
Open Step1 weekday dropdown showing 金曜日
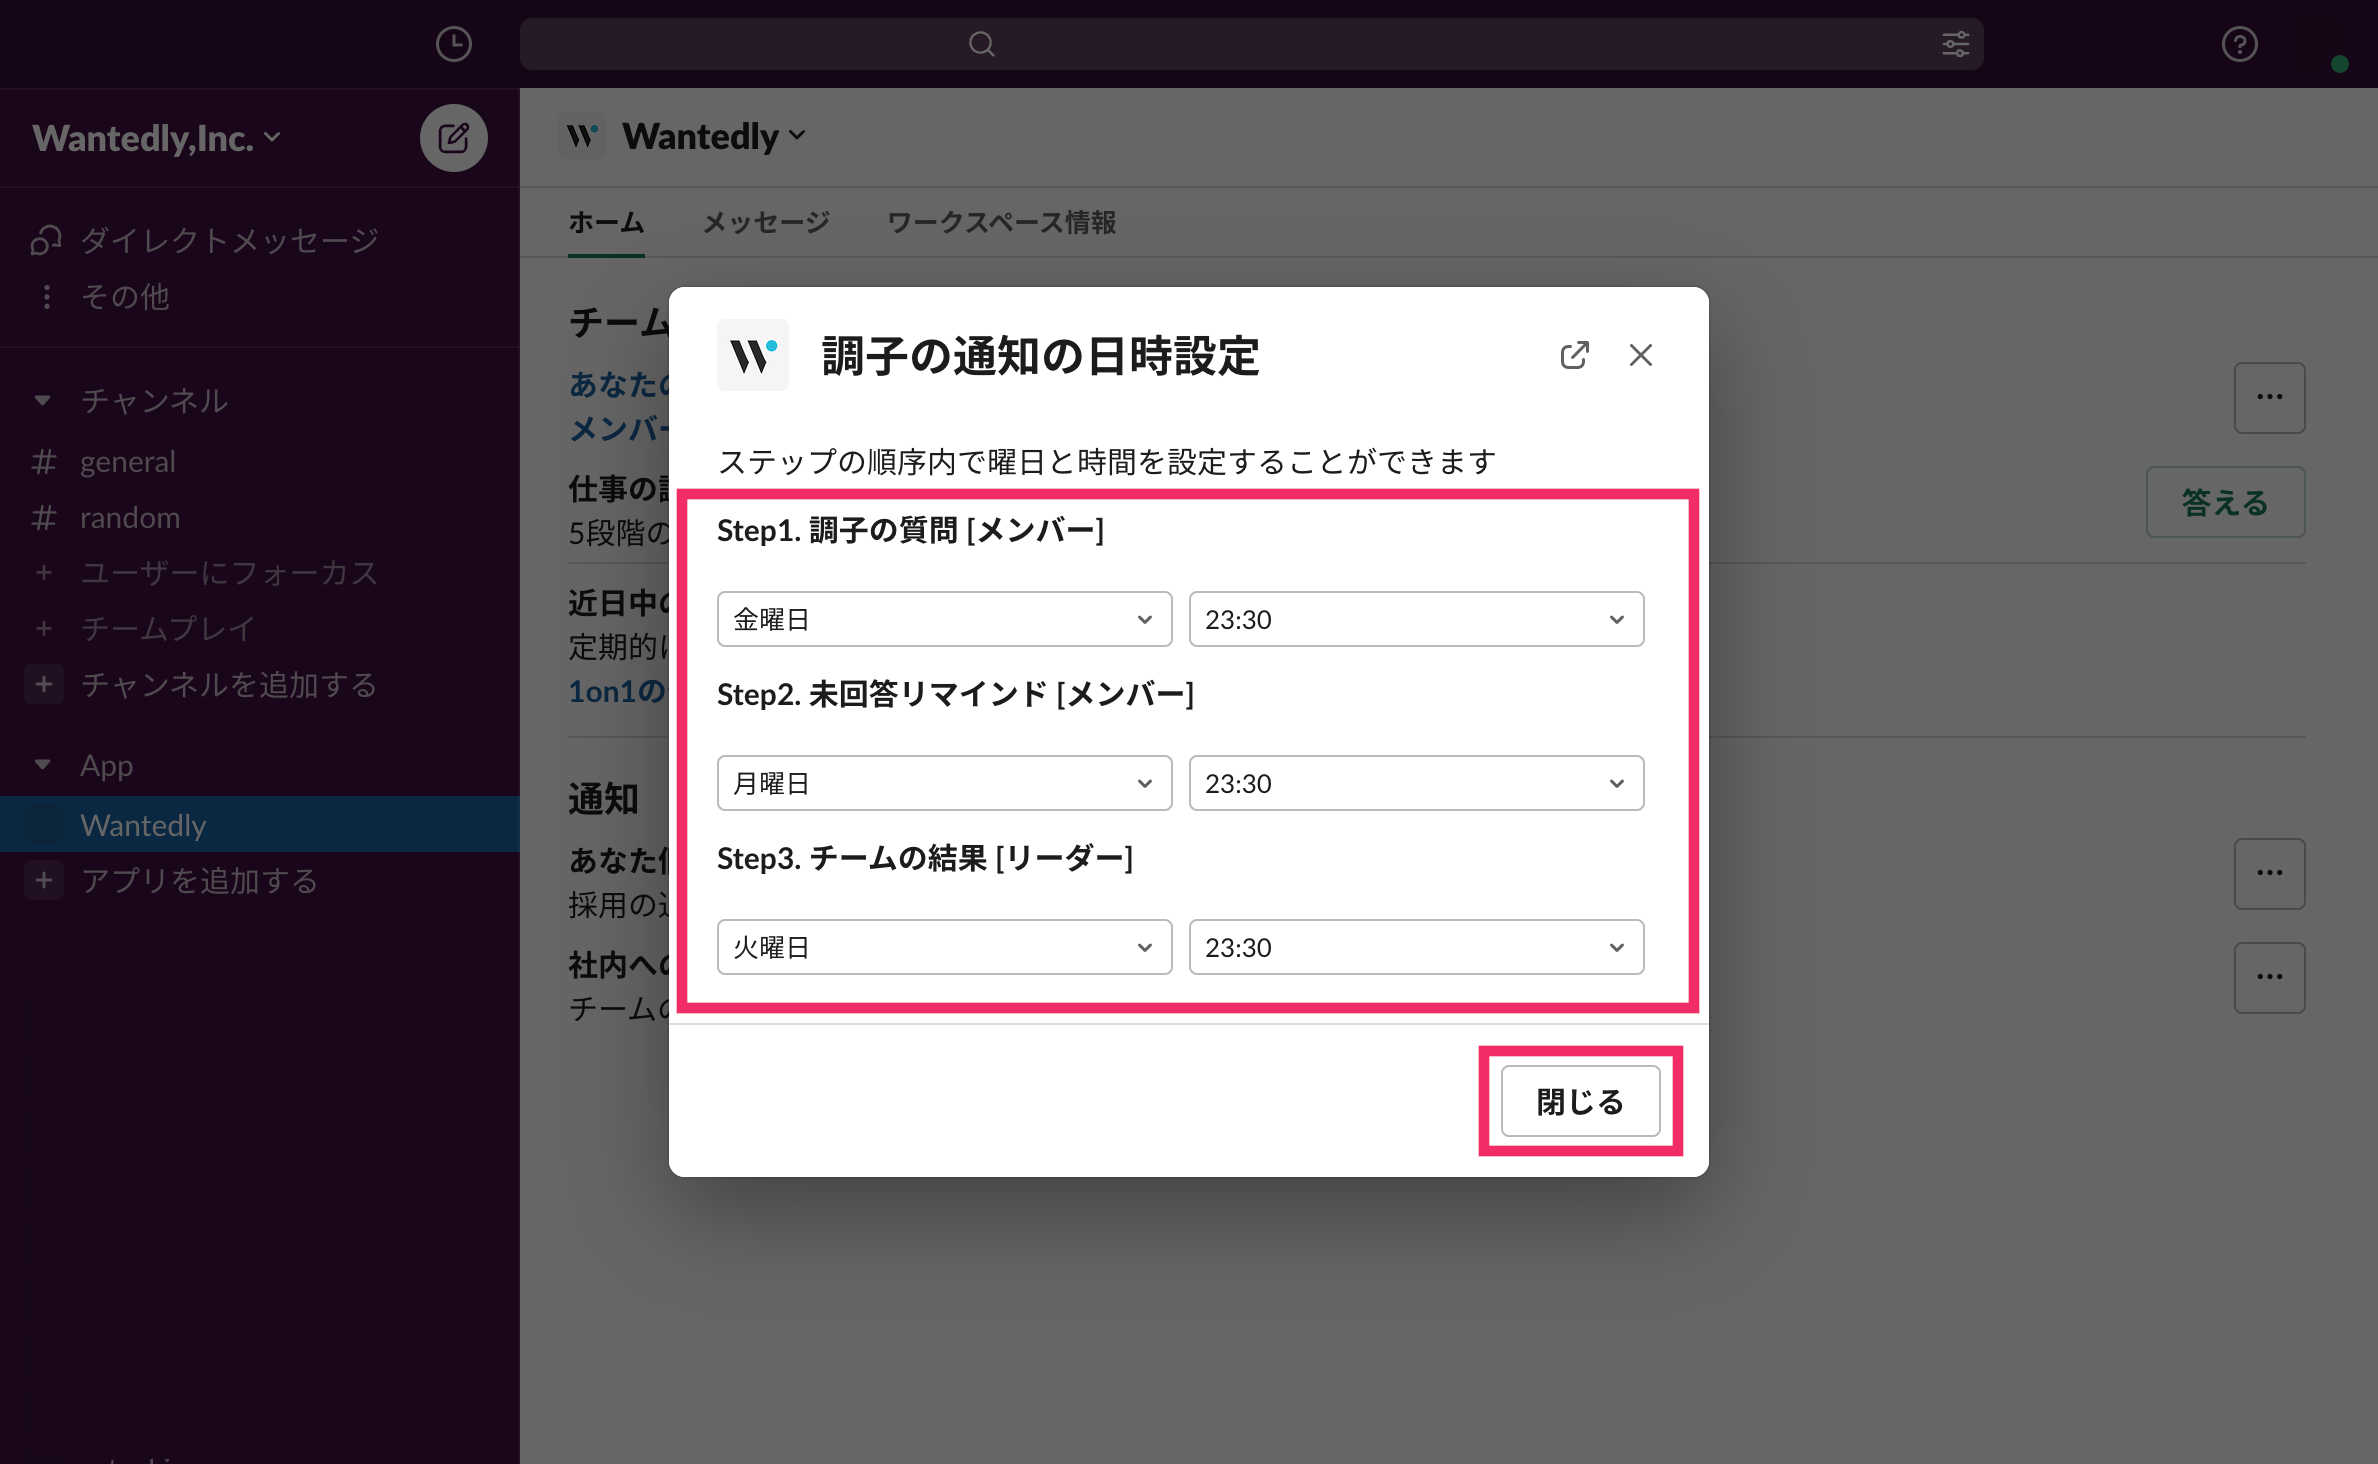pyautogui.click(x=943, y=619)
